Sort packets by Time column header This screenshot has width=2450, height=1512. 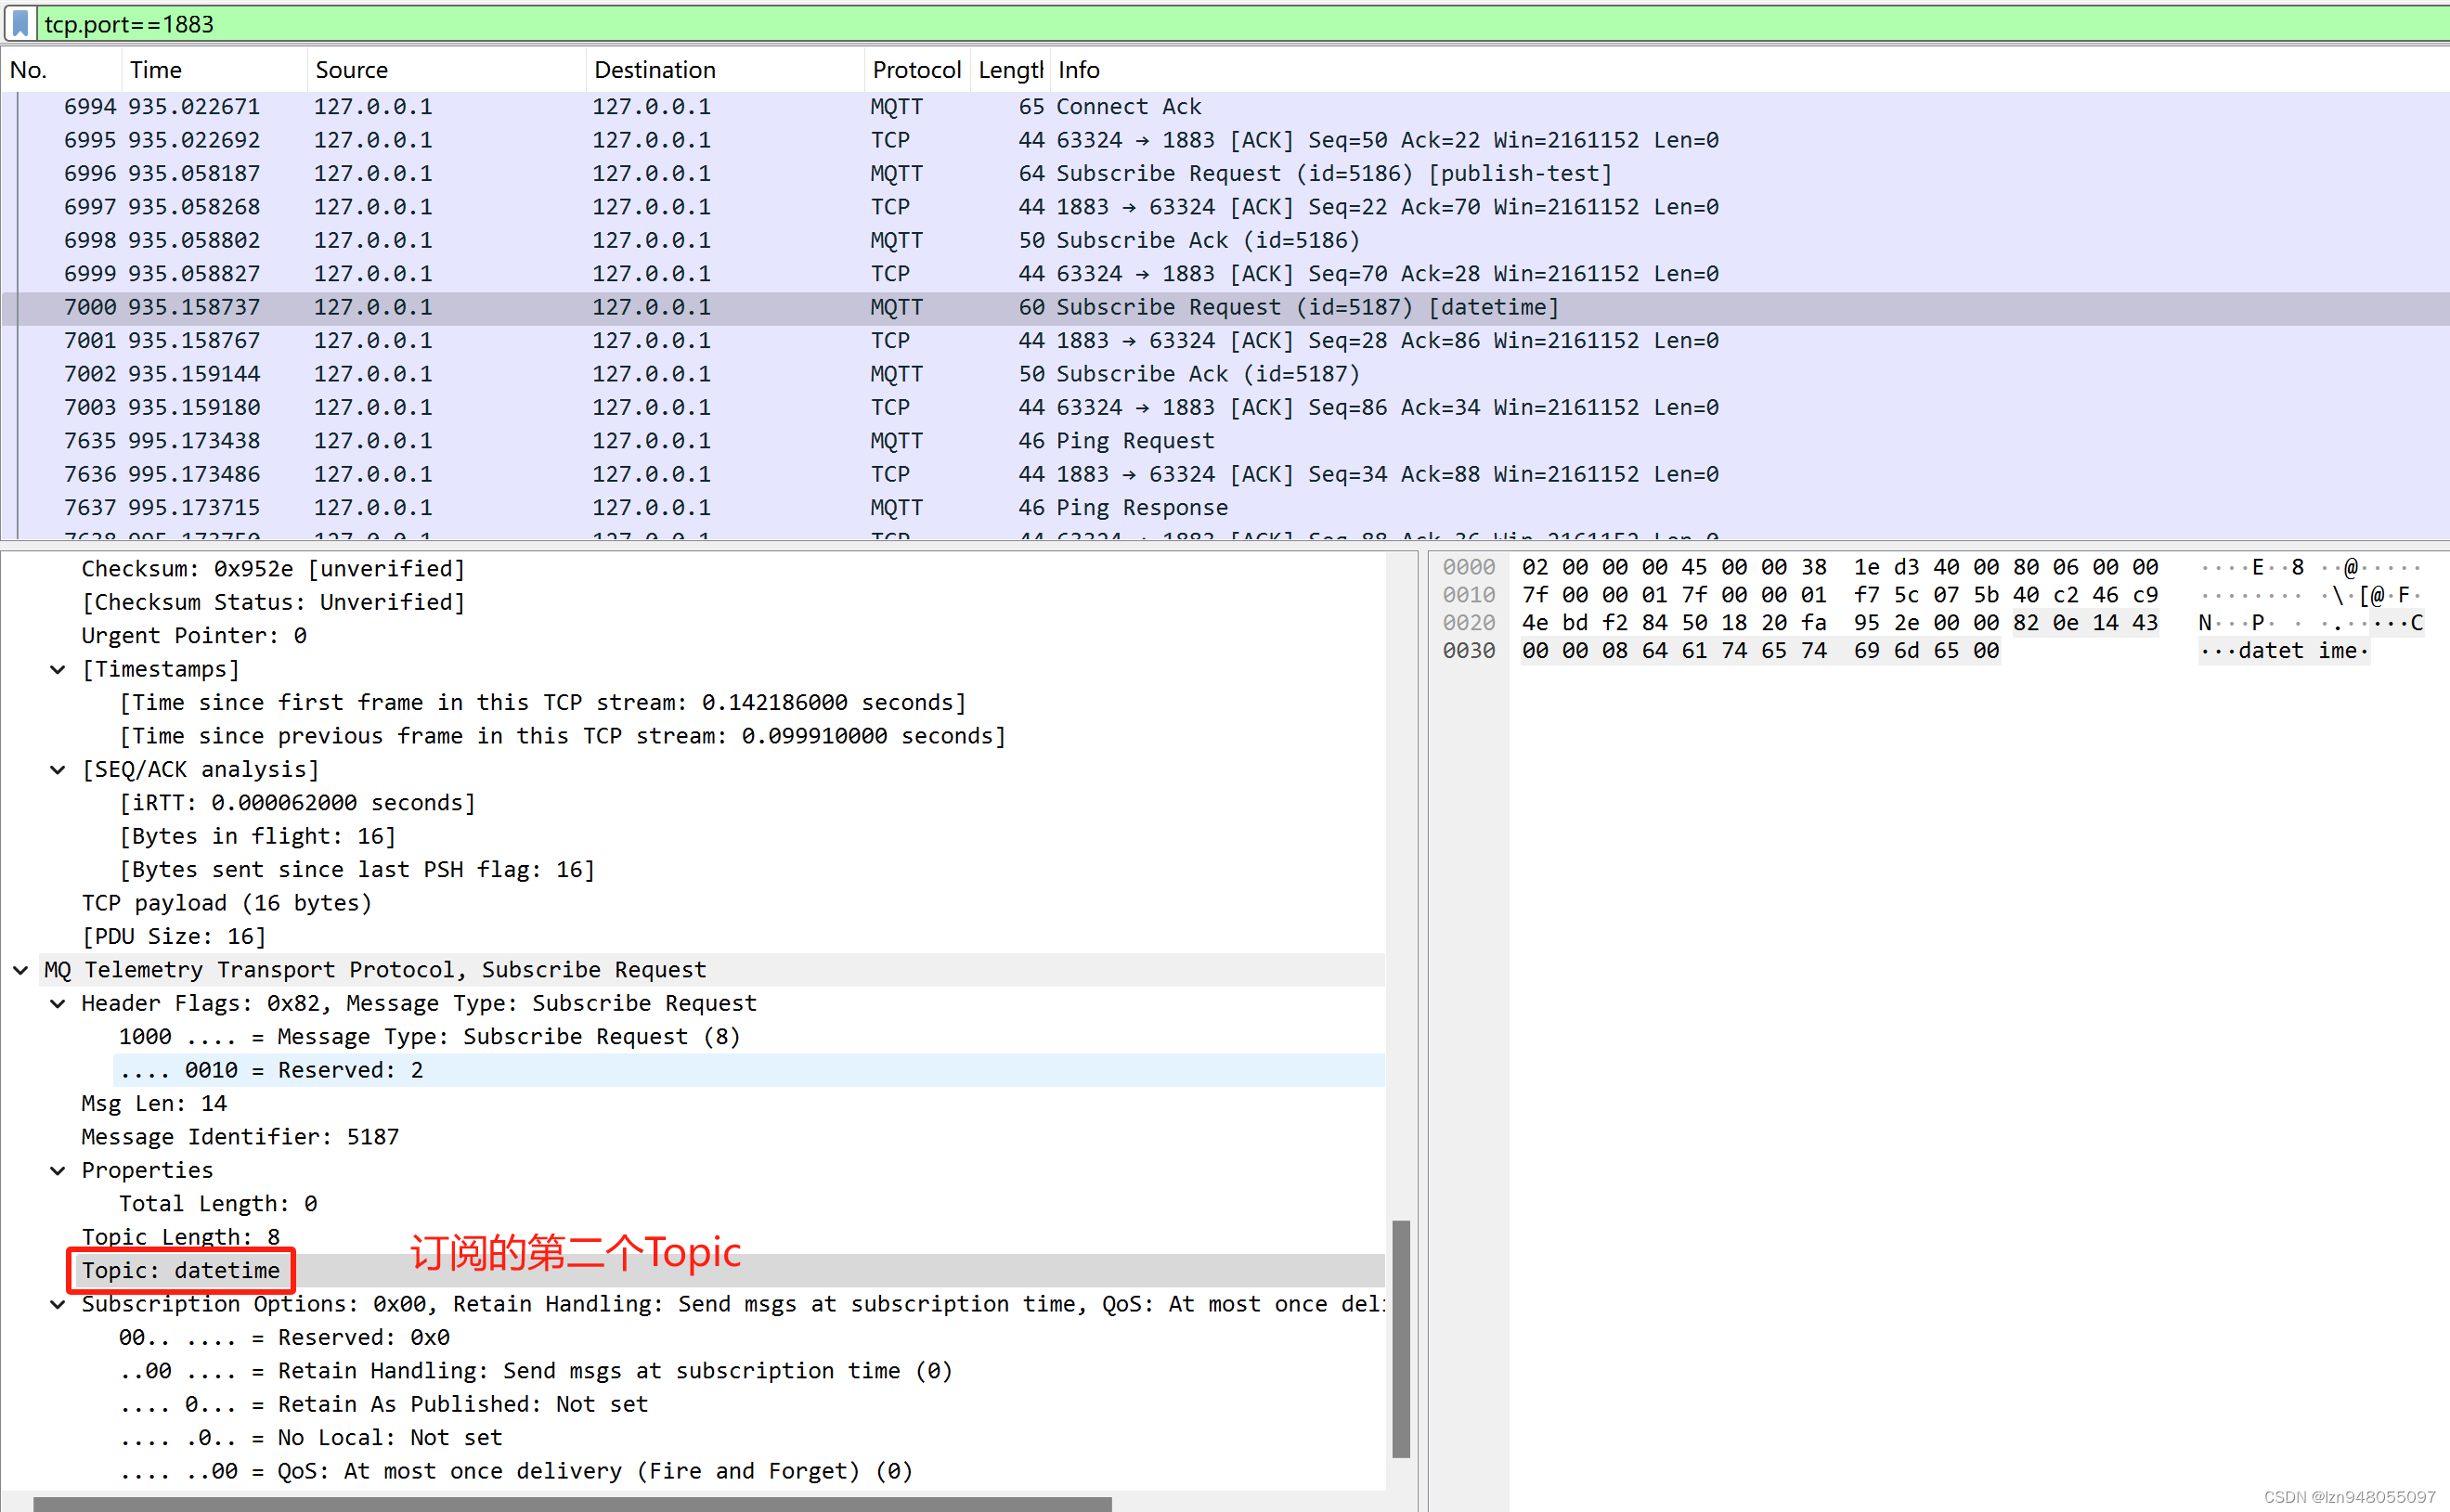(x=155, y=70)
